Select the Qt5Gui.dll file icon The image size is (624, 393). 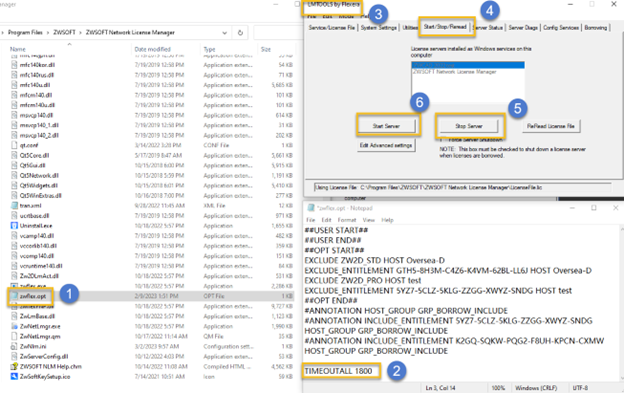(x=14, y=165)
